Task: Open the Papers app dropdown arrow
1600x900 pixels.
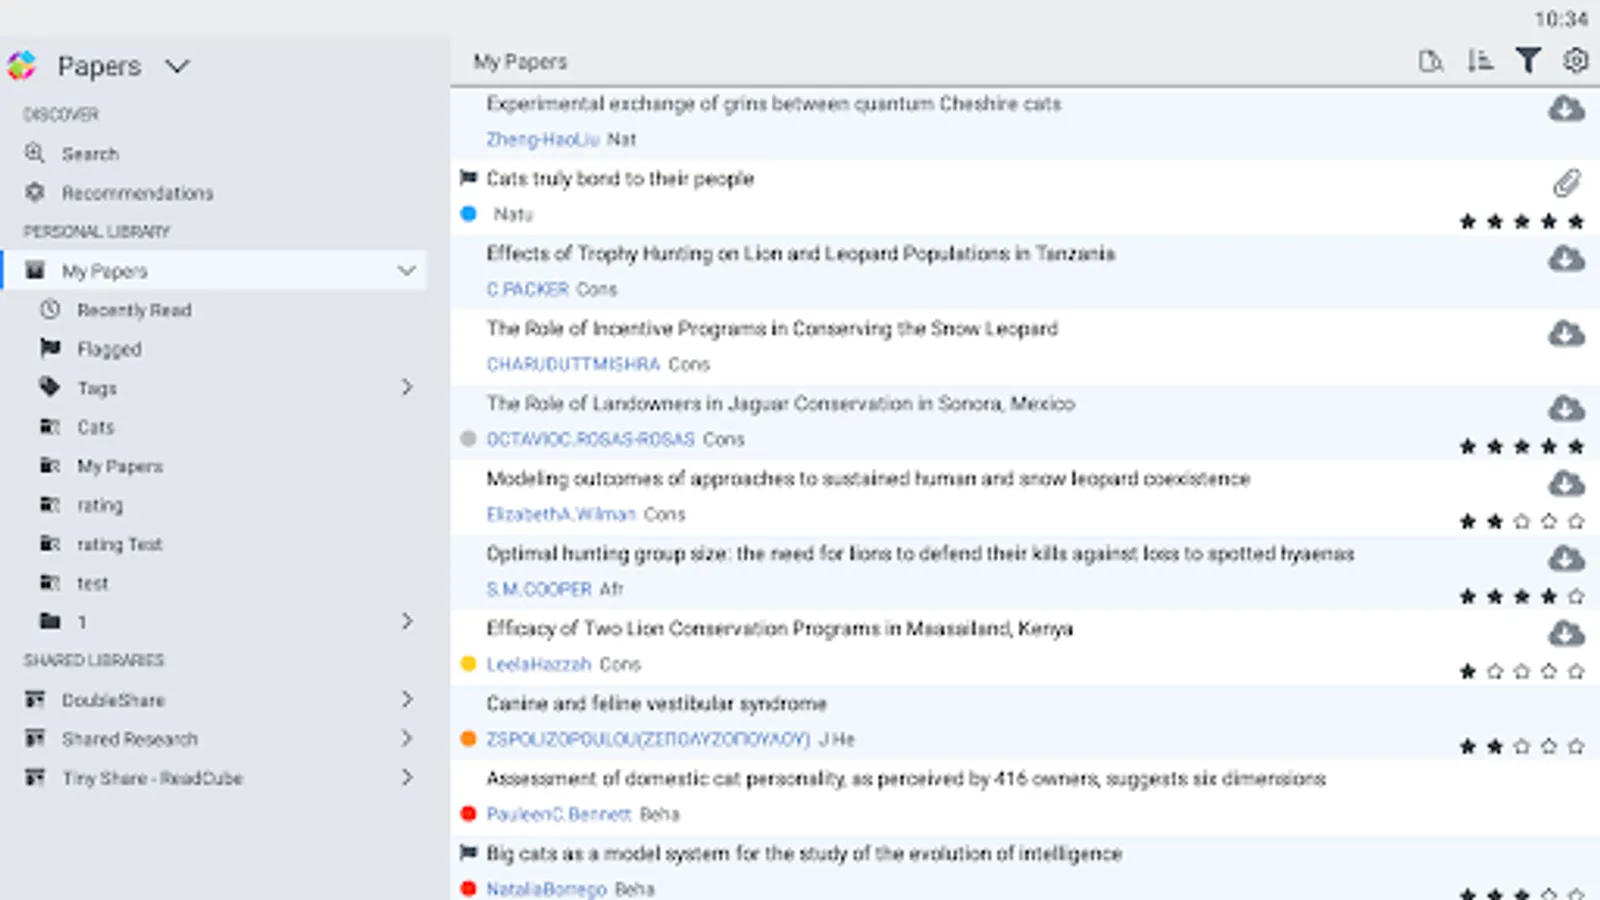Action: pos(177,67)
